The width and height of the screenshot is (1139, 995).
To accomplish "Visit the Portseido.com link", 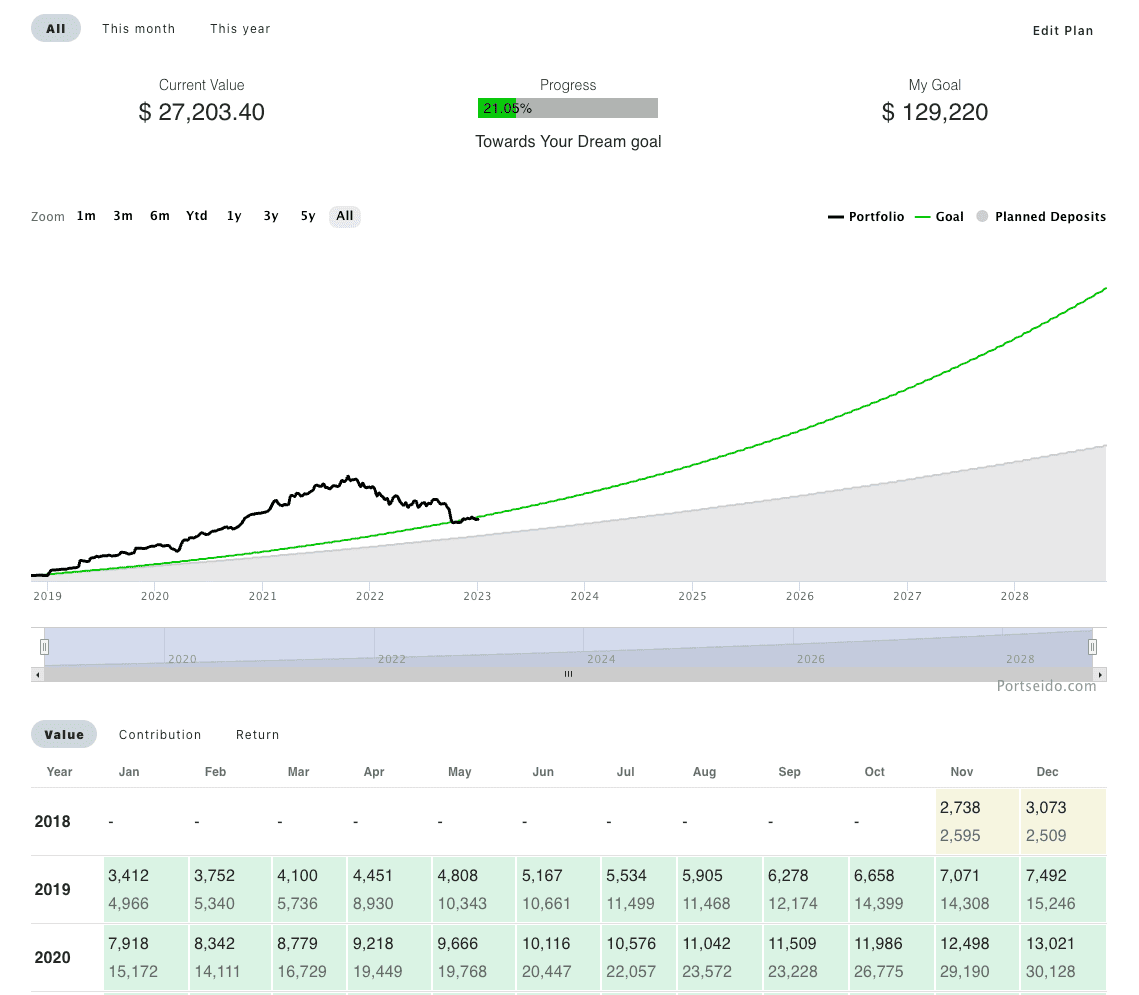I will coord(1047,686).
